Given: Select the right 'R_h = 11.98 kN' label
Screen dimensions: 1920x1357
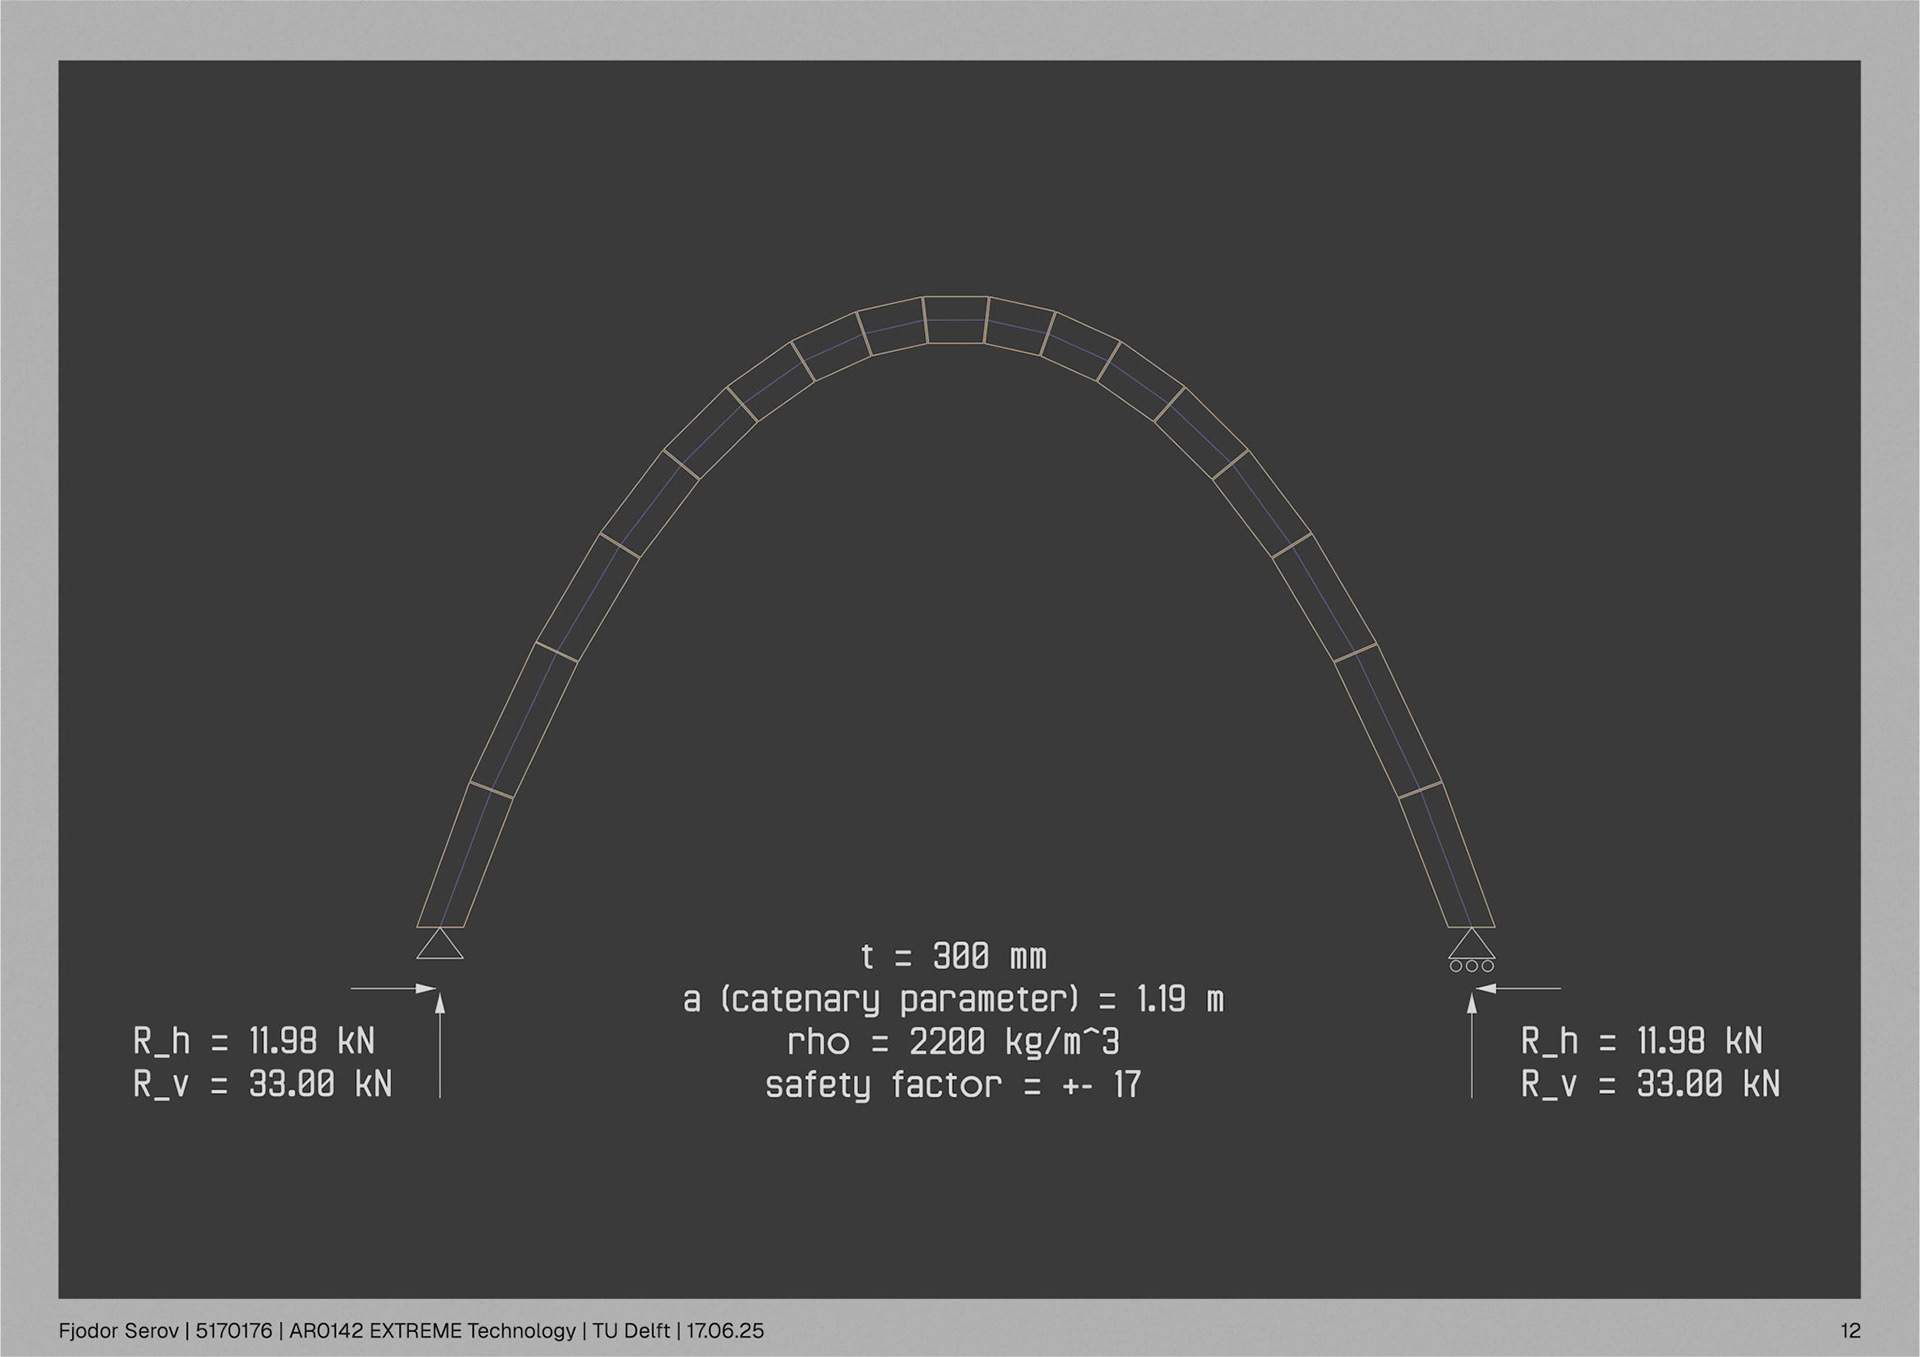Looking at the screenshot, I should coord(1641,1041).
